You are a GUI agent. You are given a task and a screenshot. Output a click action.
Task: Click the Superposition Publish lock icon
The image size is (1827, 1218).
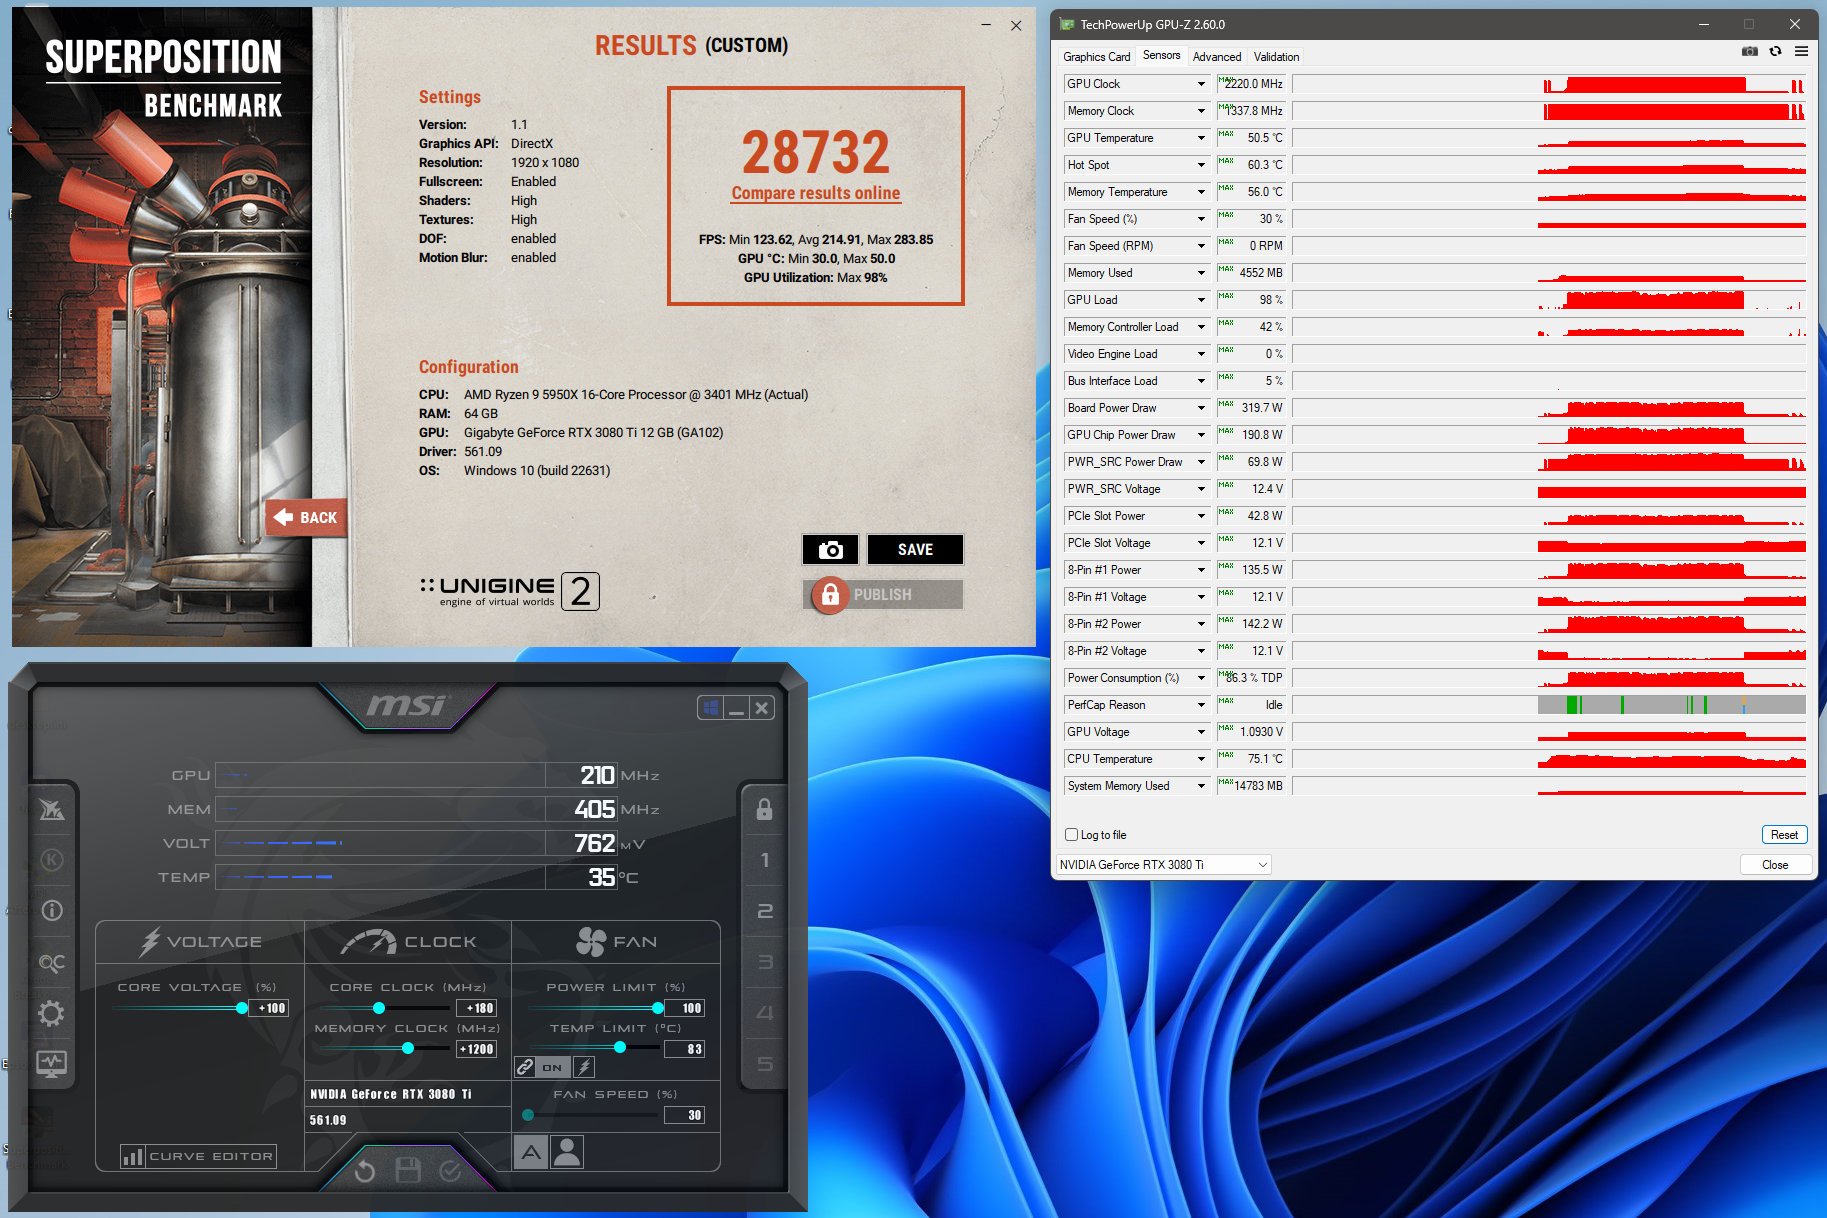830,595
